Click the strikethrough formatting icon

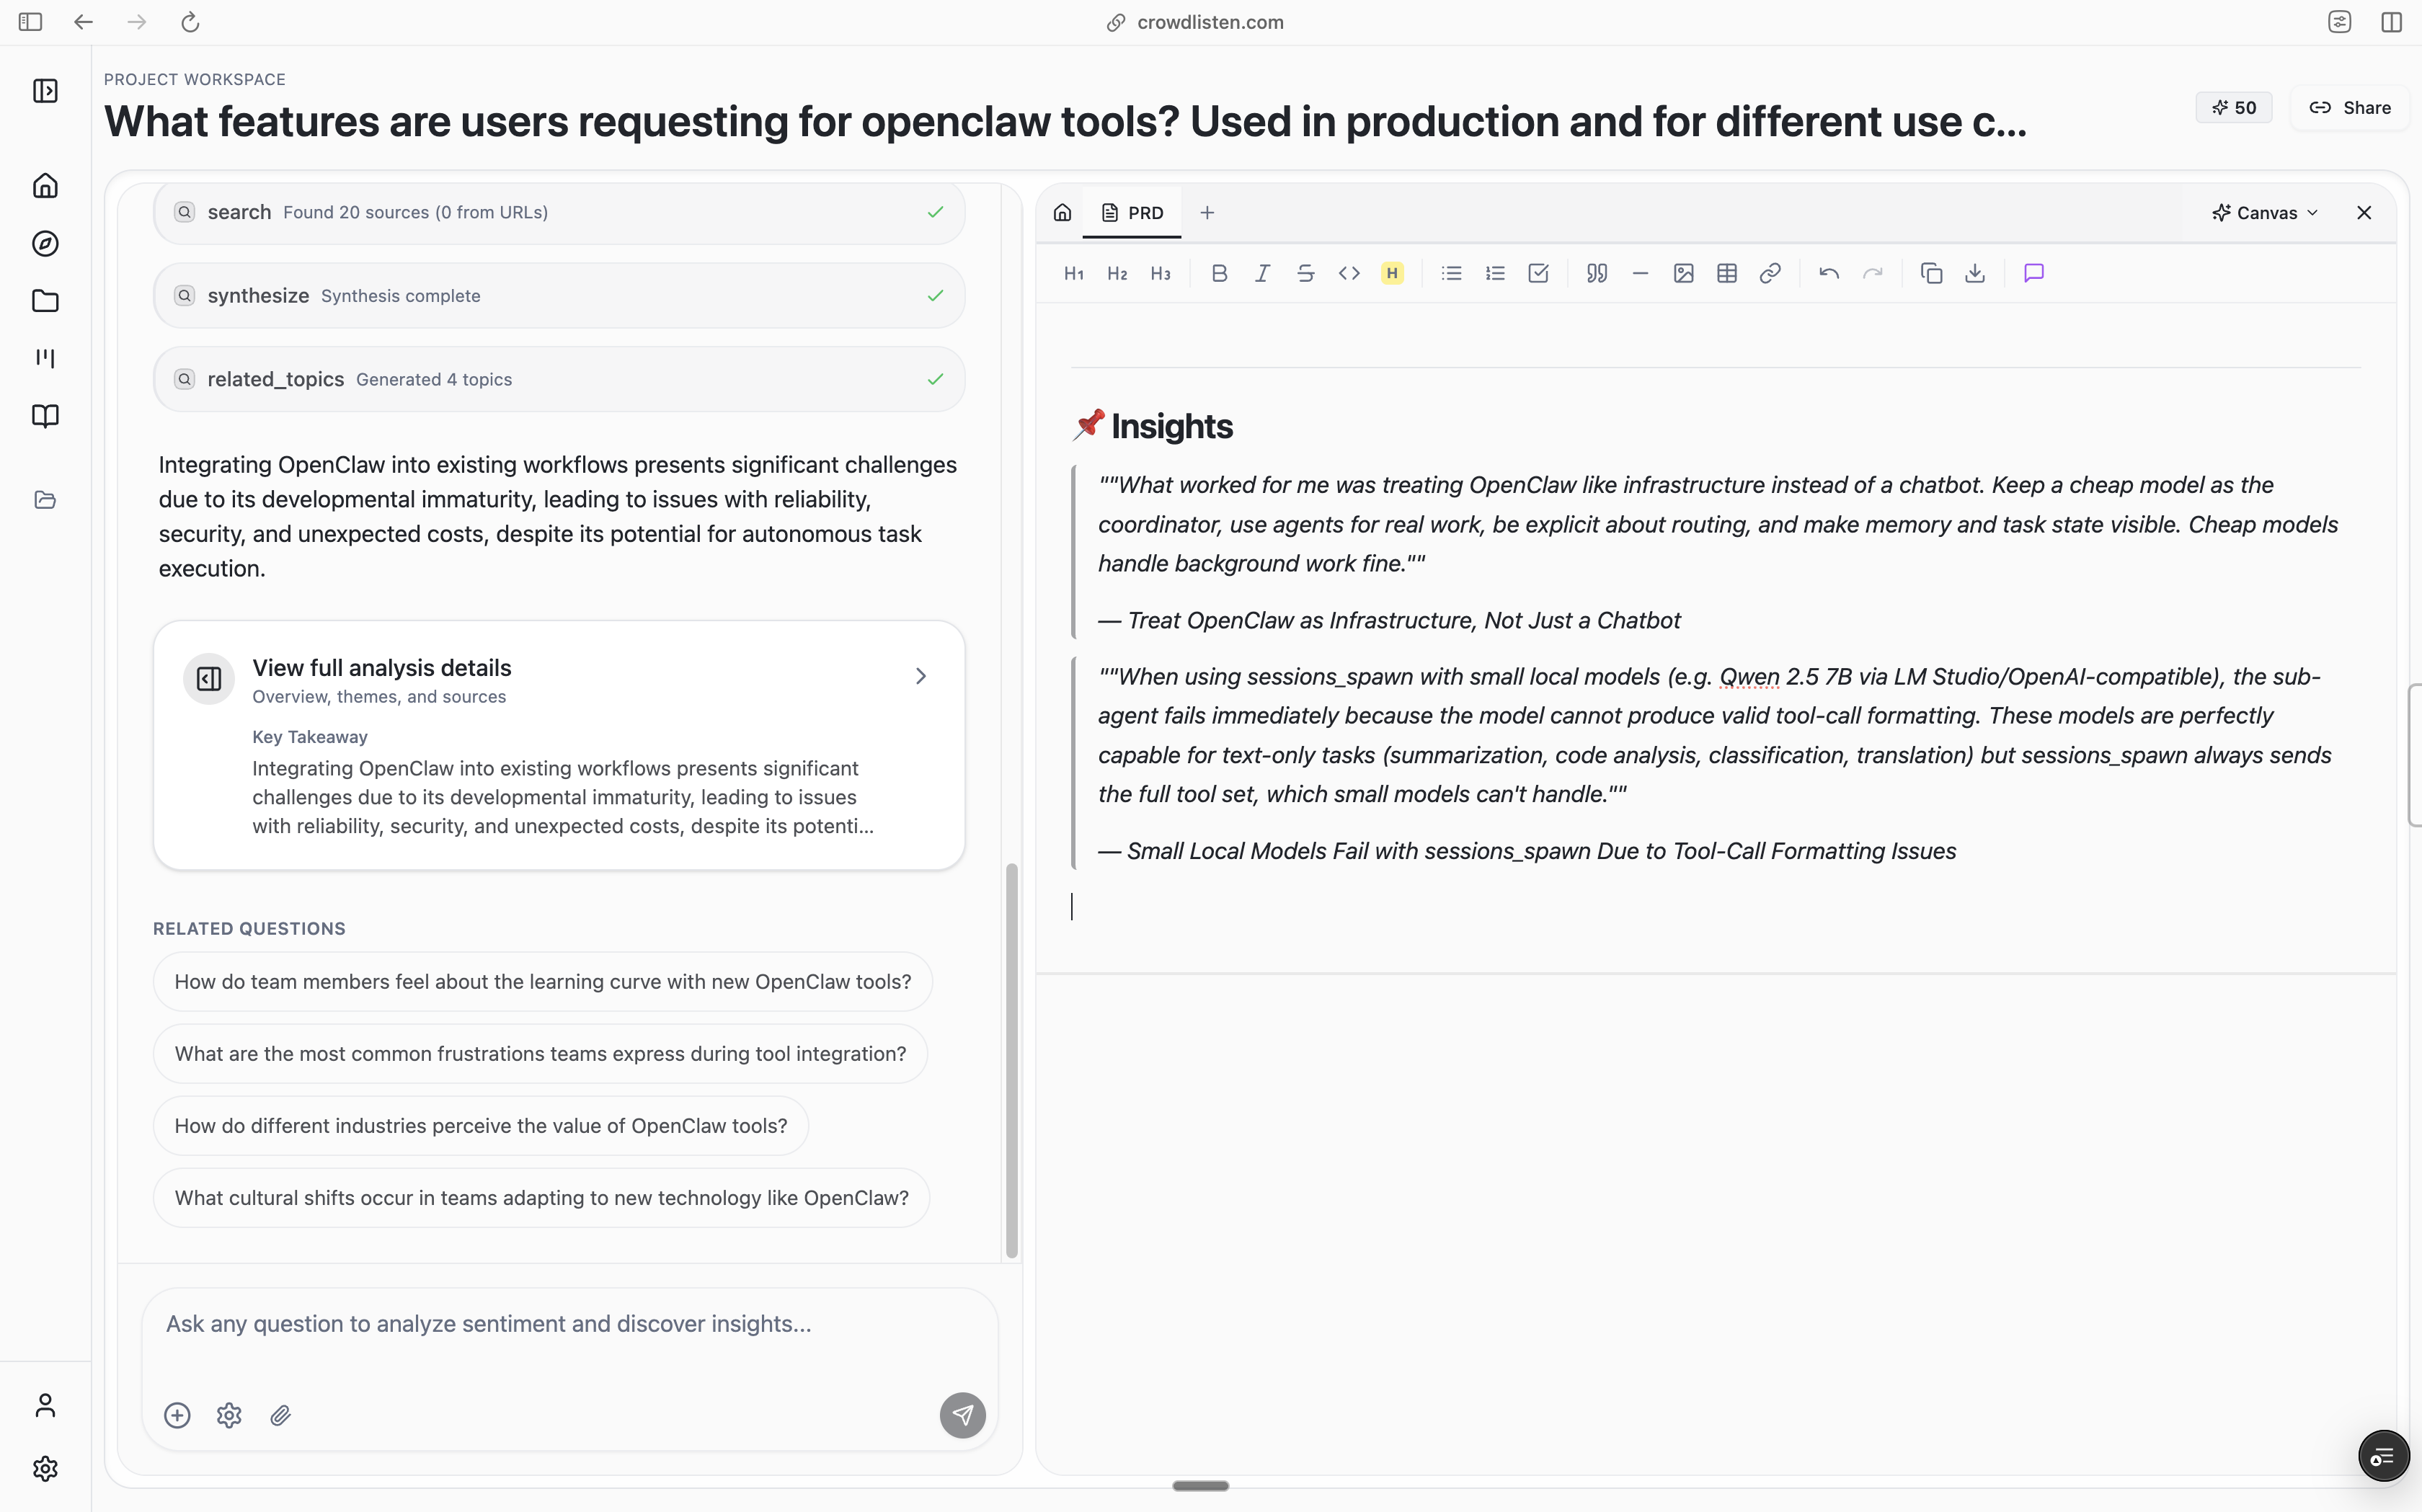pos(1305,273)
